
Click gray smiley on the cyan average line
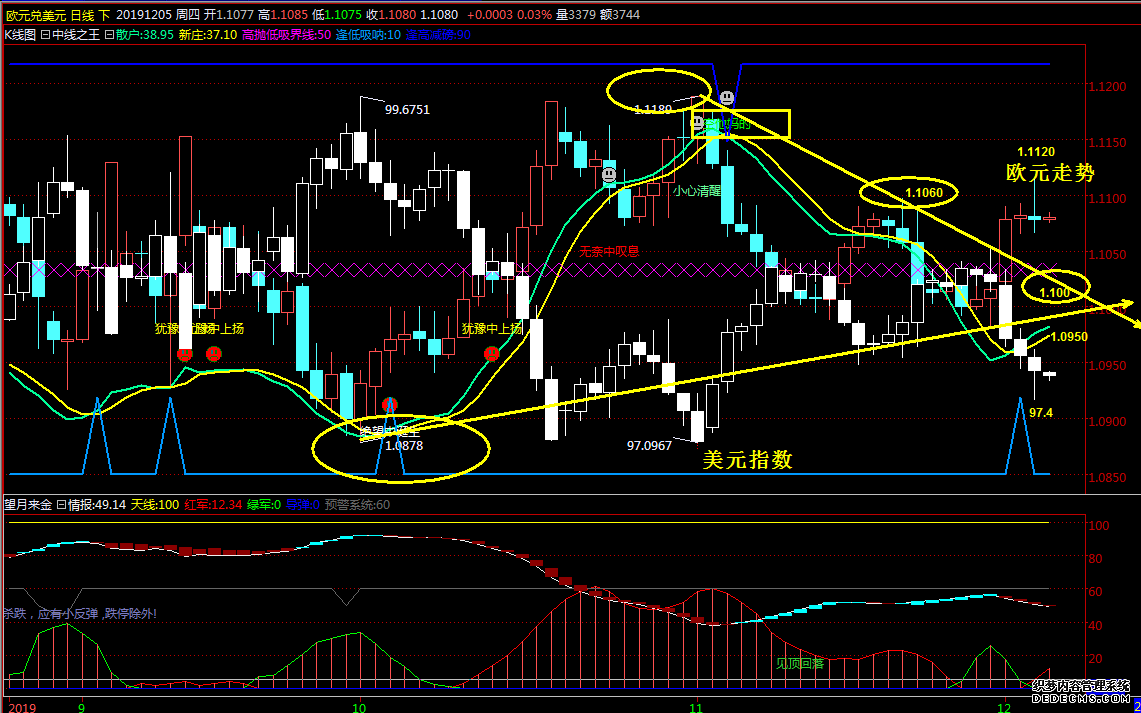[609, 175]
